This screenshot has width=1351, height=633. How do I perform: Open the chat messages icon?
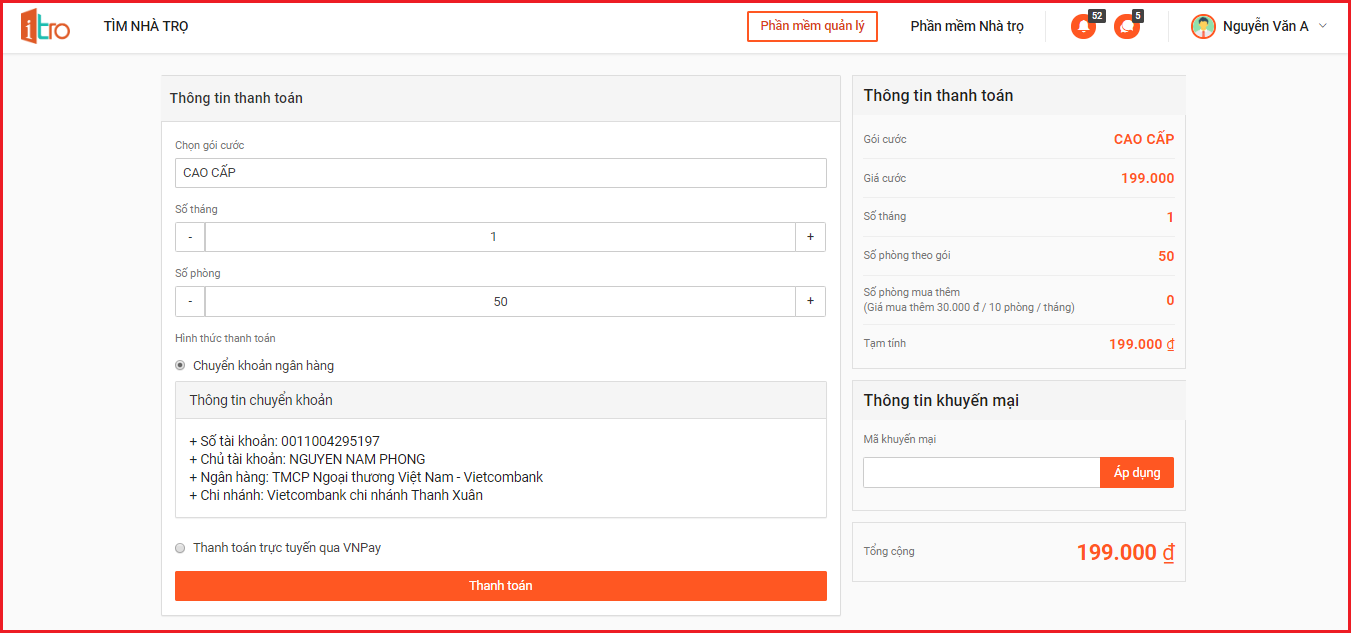coord(1127,27)
